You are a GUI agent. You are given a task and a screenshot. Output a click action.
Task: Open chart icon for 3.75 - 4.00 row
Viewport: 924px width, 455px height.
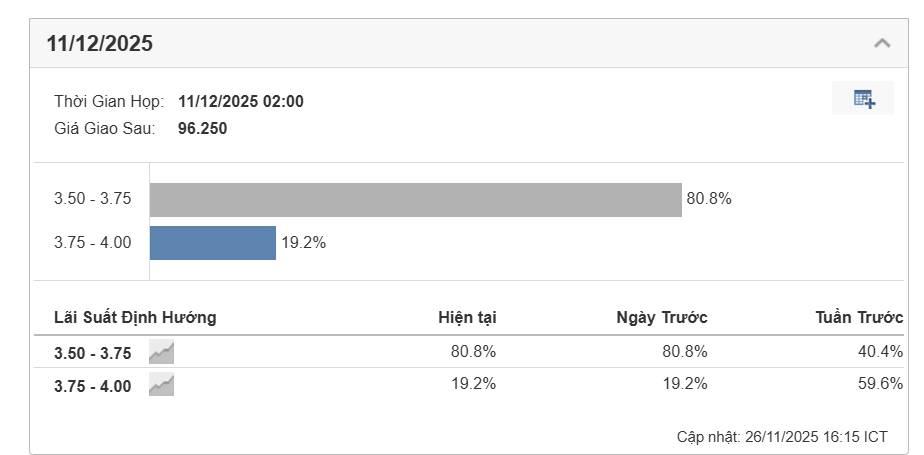[161, 385]
